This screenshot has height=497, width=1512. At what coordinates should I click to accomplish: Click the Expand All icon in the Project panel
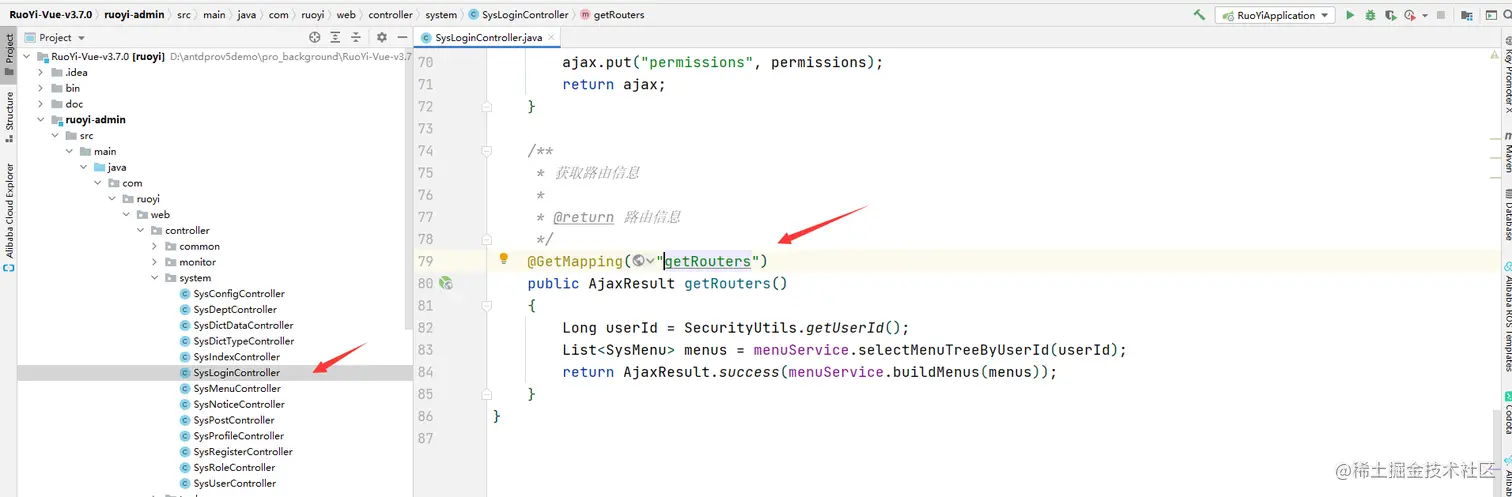pos(335,37)
